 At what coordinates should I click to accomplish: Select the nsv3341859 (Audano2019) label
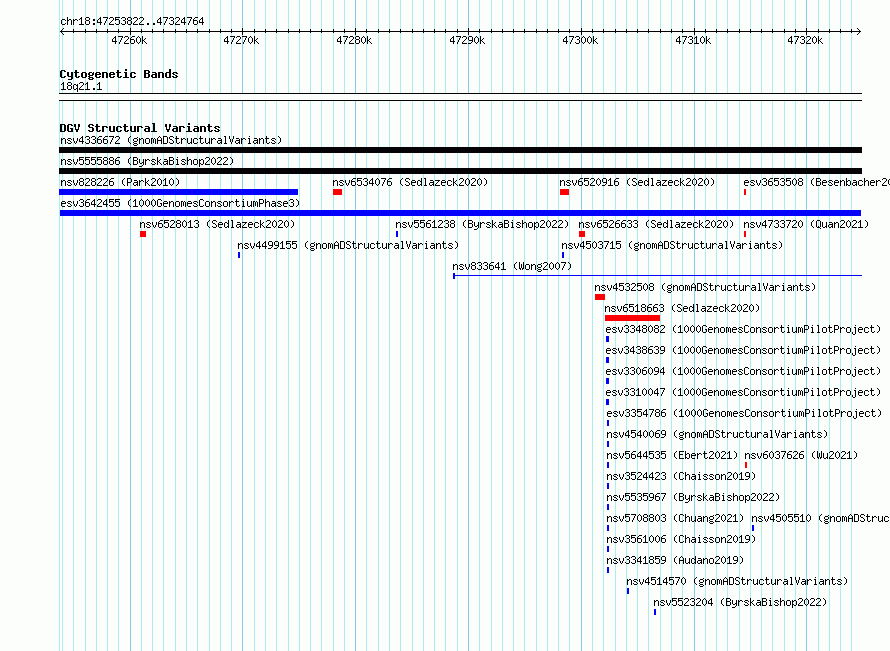point(675,560)
